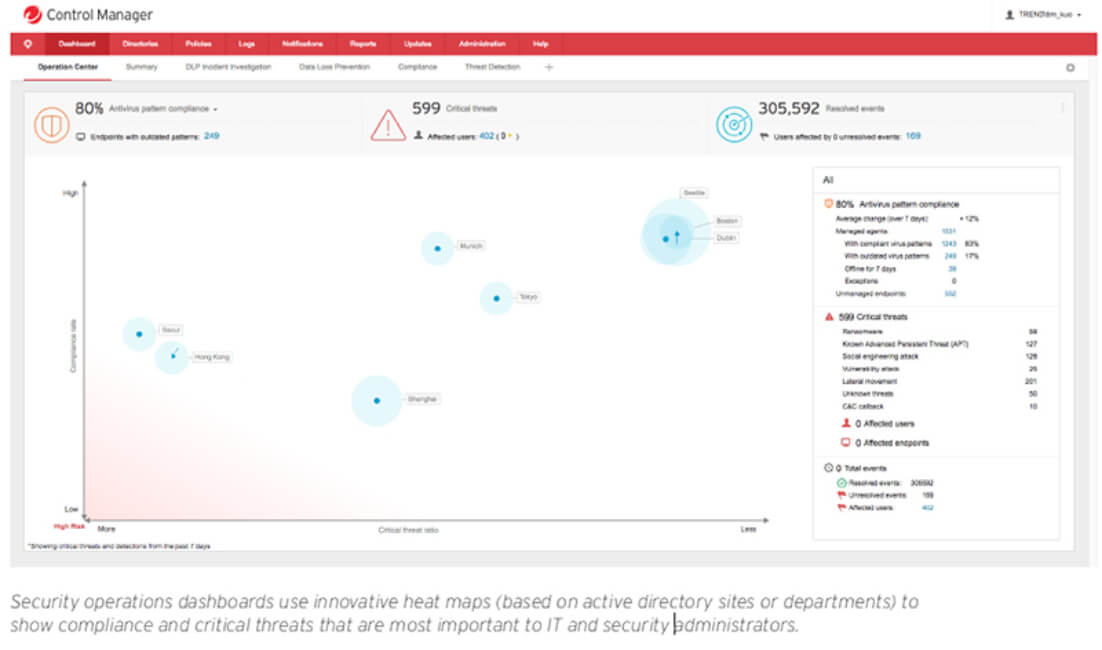The image size is (1102, 650).
Task: Open the 402 Affected users link in the events section
Action: point(928,508)
